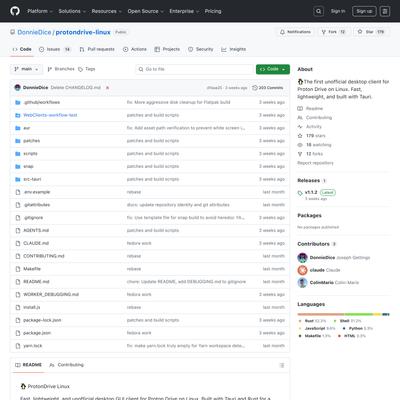Open the Insights tab
Screen dimensions: 400x400
(233, 49)
